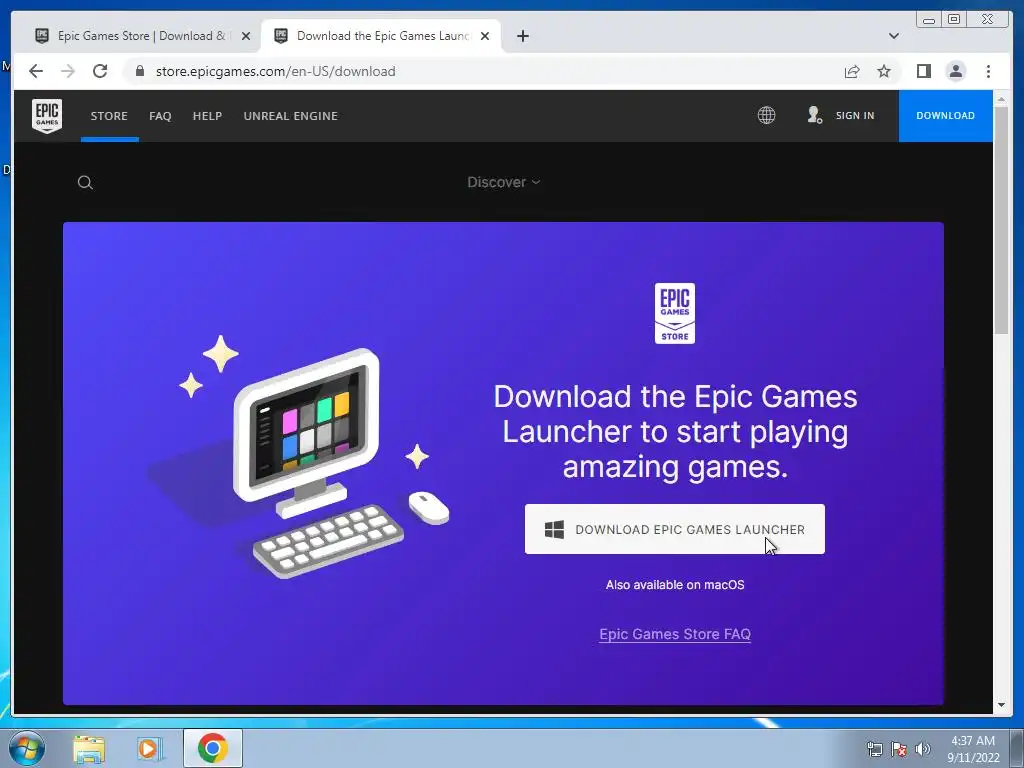Select the STORE navigation item
Viewport: 1024px width, 768px height.
click(x=109, y=116)
